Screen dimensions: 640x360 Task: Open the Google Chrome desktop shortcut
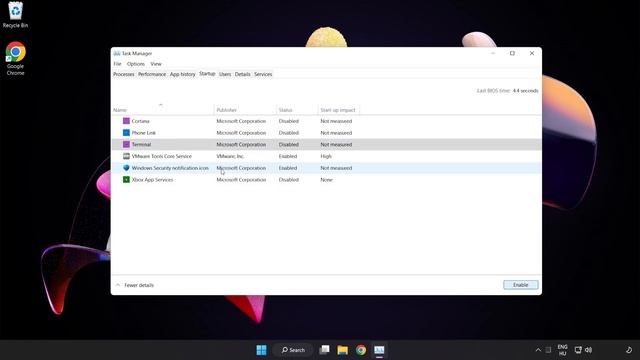click(15, 58)
